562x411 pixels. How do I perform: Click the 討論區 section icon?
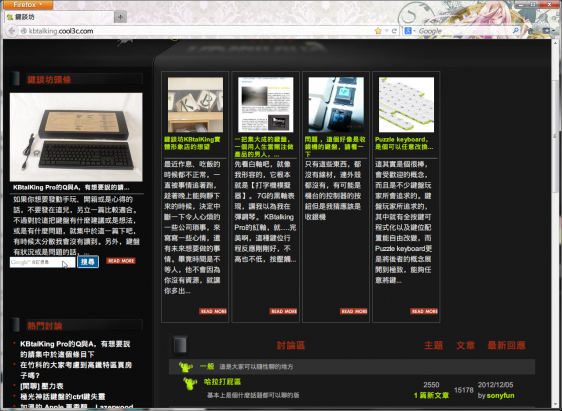click(x=180, y=345)
